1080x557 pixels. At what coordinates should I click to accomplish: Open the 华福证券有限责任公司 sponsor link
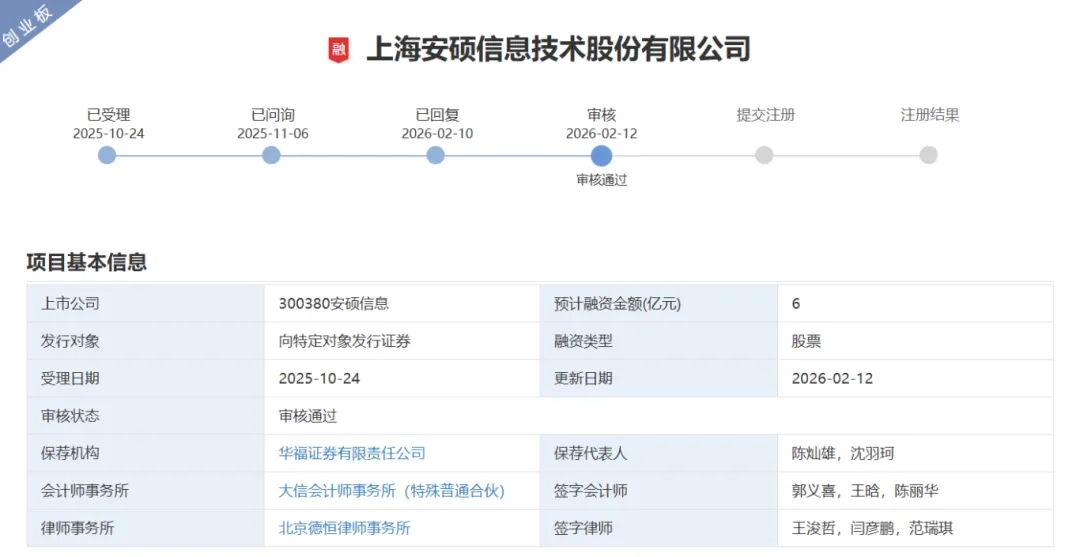coord(352,453)
